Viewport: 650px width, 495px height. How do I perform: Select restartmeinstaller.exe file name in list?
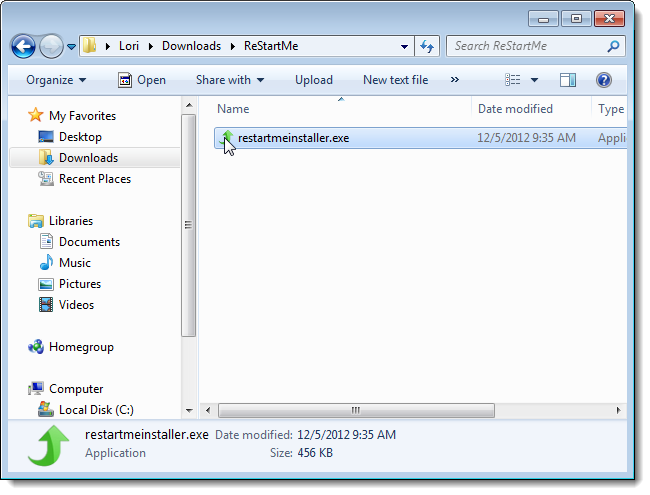(x=293, y=138)
